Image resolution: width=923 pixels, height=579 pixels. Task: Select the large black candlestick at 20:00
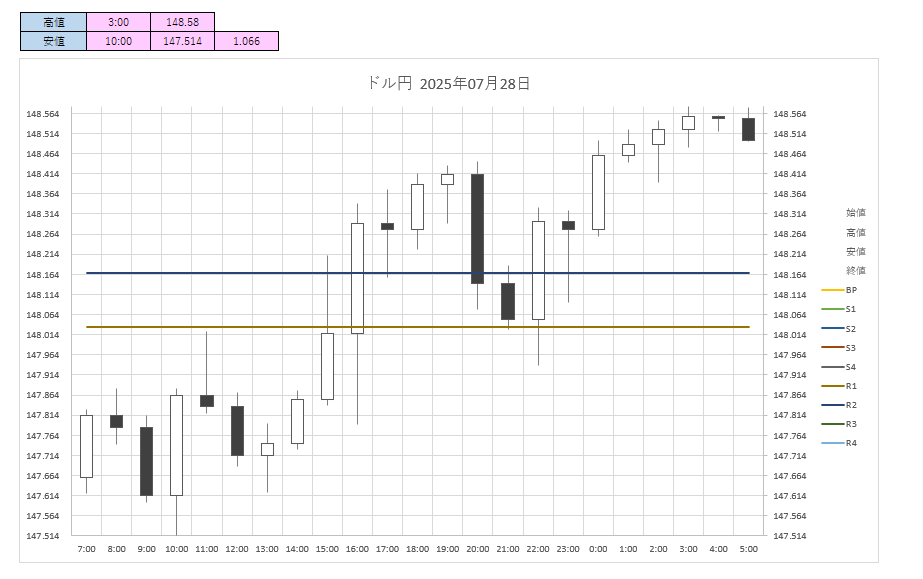478,228
